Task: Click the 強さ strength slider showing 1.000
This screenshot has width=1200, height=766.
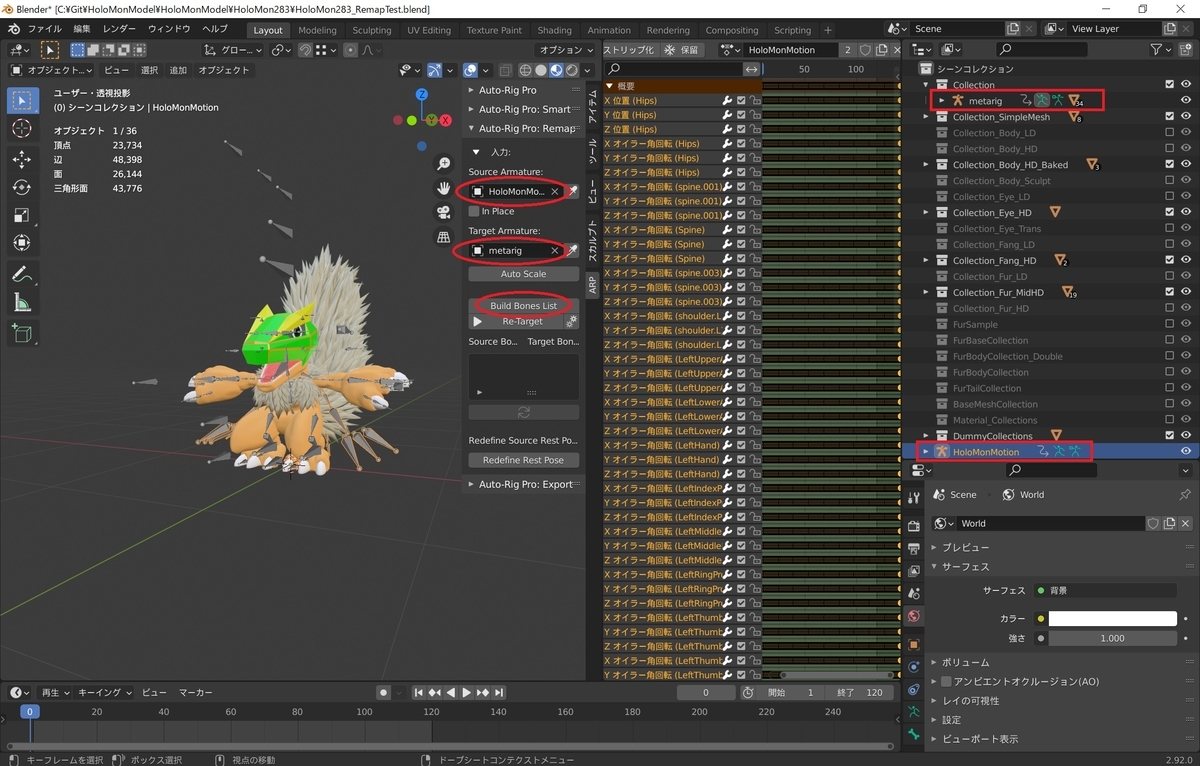Action: click(x=1112, y=638)
